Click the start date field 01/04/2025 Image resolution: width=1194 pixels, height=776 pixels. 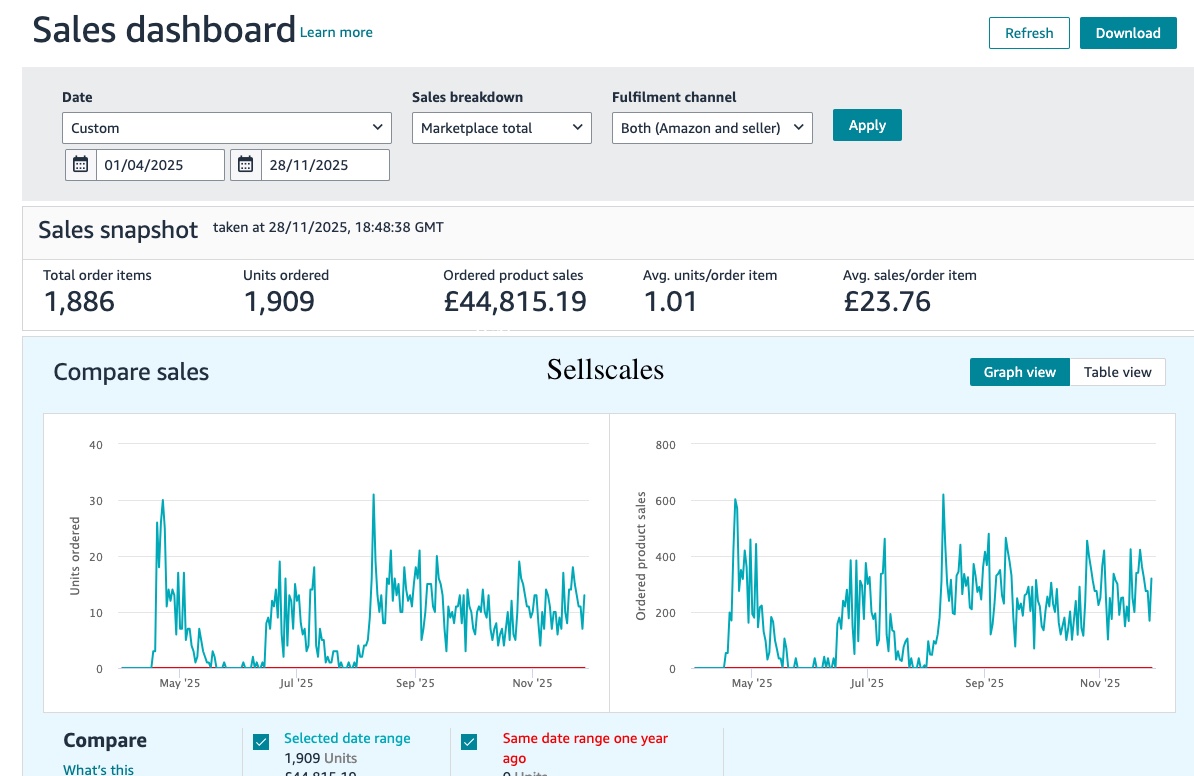[x=160, y=165]
